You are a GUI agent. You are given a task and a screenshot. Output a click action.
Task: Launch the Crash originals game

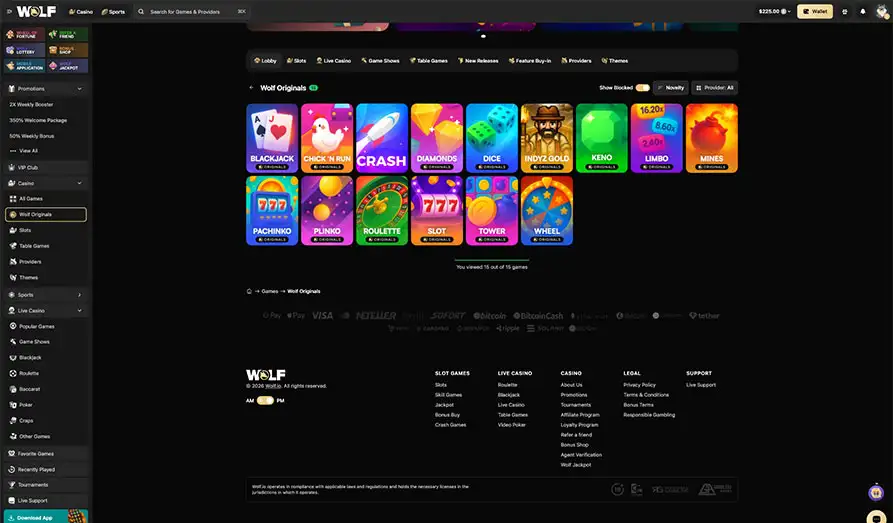click(x=382, y=138)
